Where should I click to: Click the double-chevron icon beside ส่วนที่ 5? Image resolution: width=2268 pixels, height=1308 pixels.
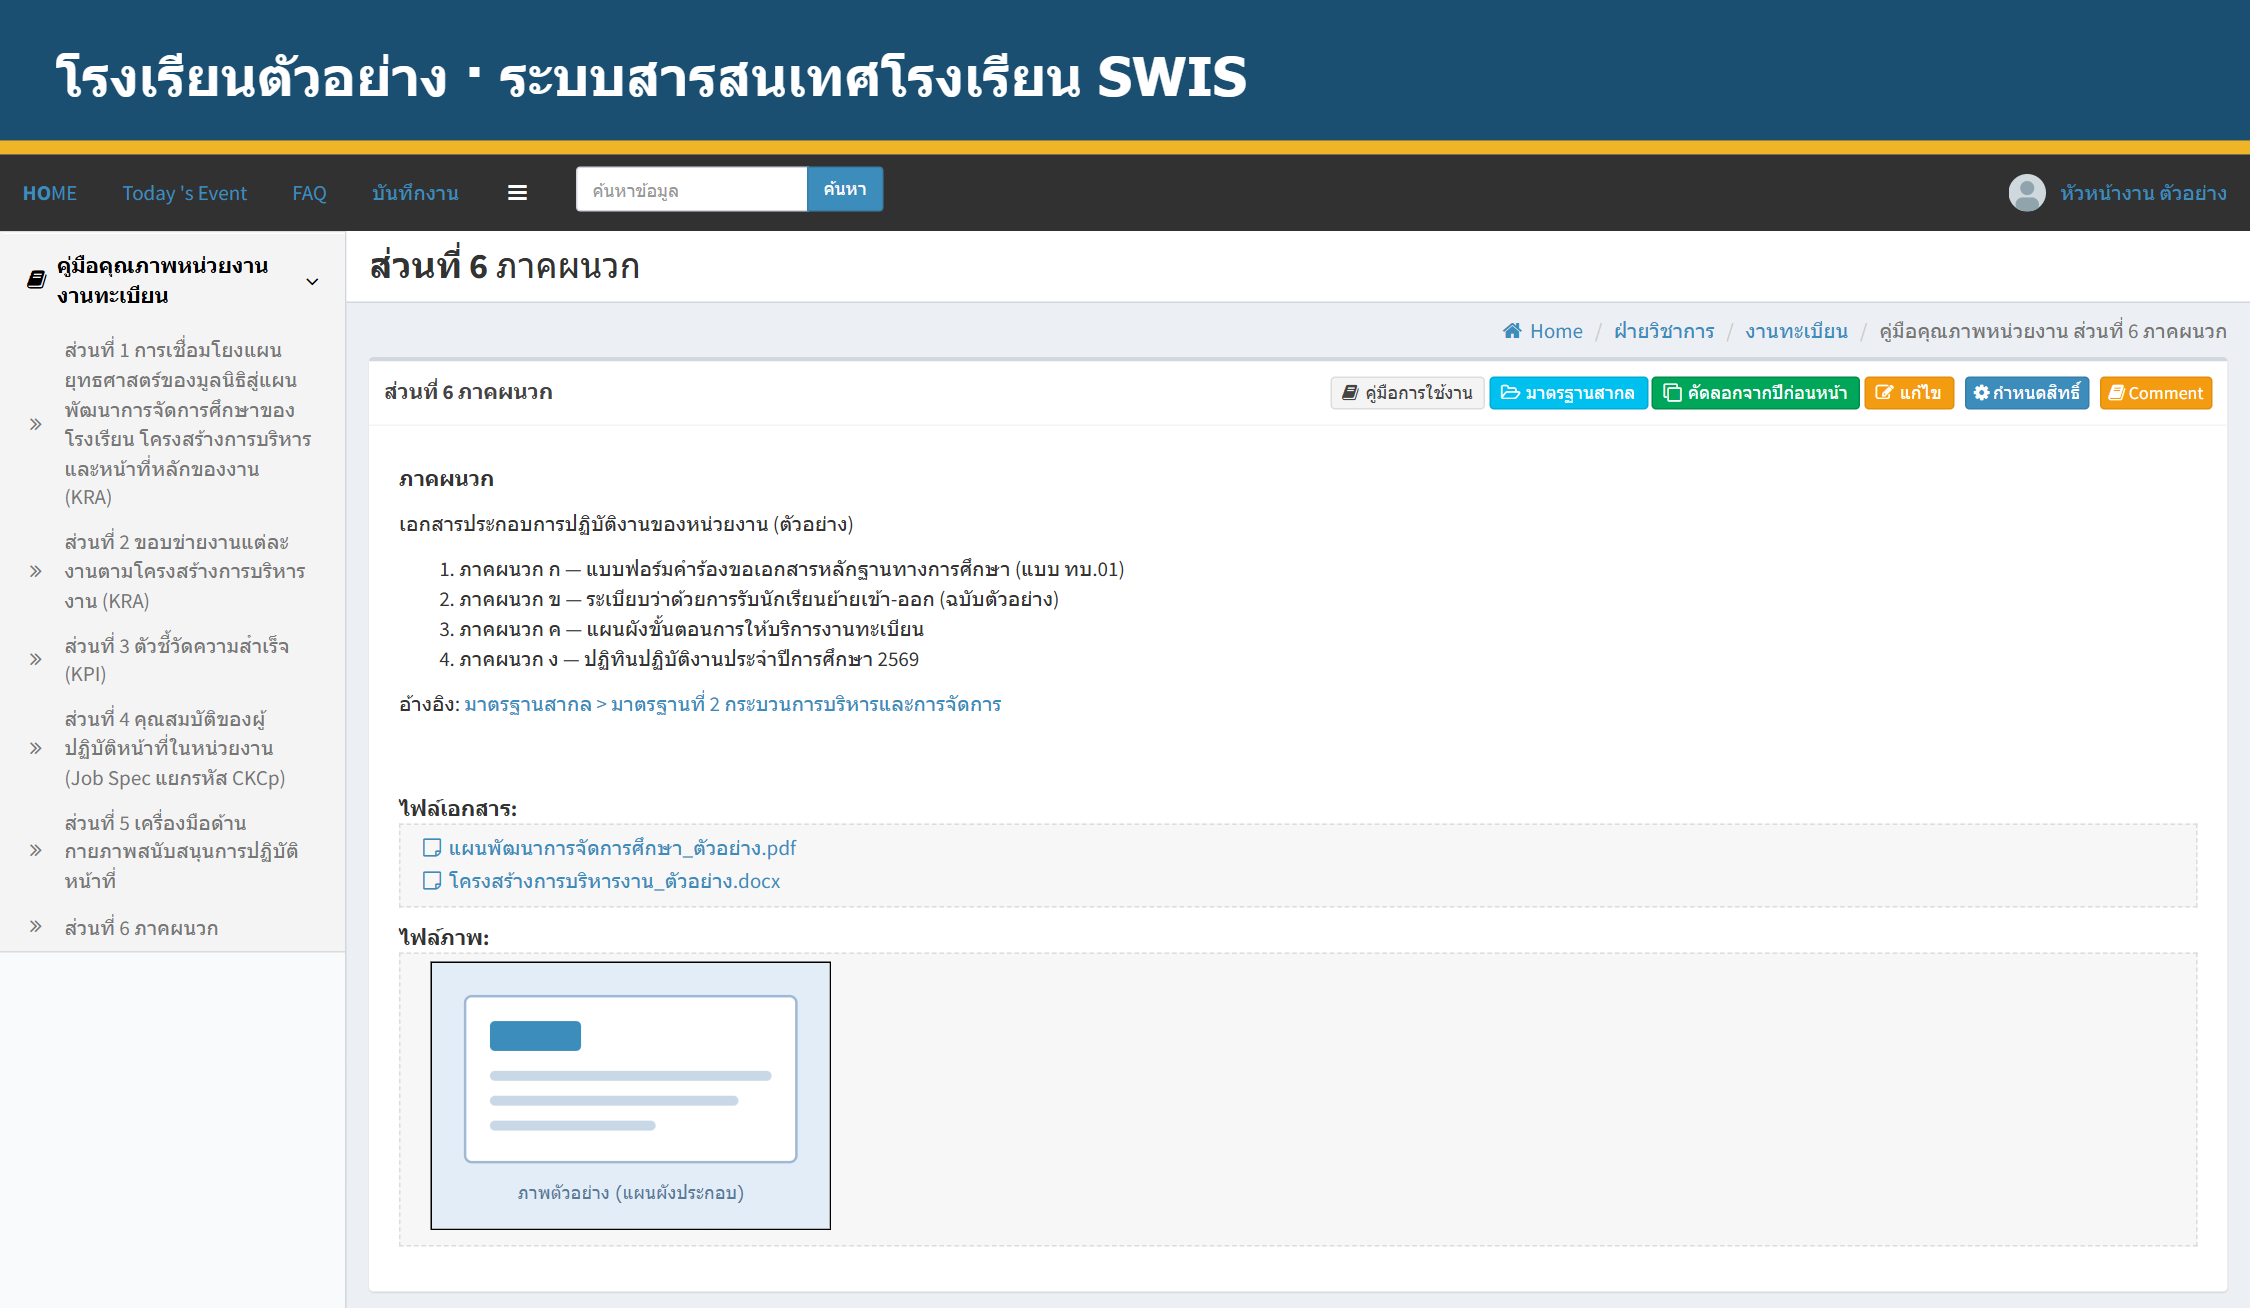pyautogui.click(x=36, y=851)
